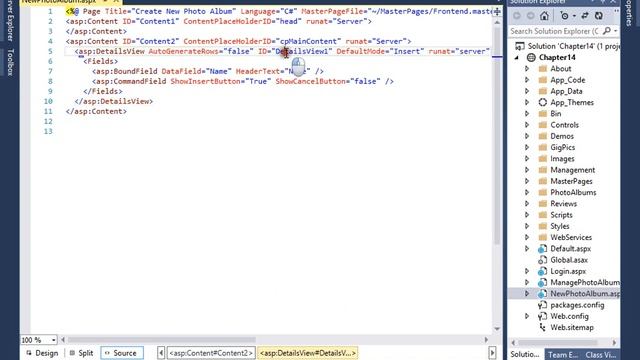Select the Chapter14 project node

click(557, 58)
